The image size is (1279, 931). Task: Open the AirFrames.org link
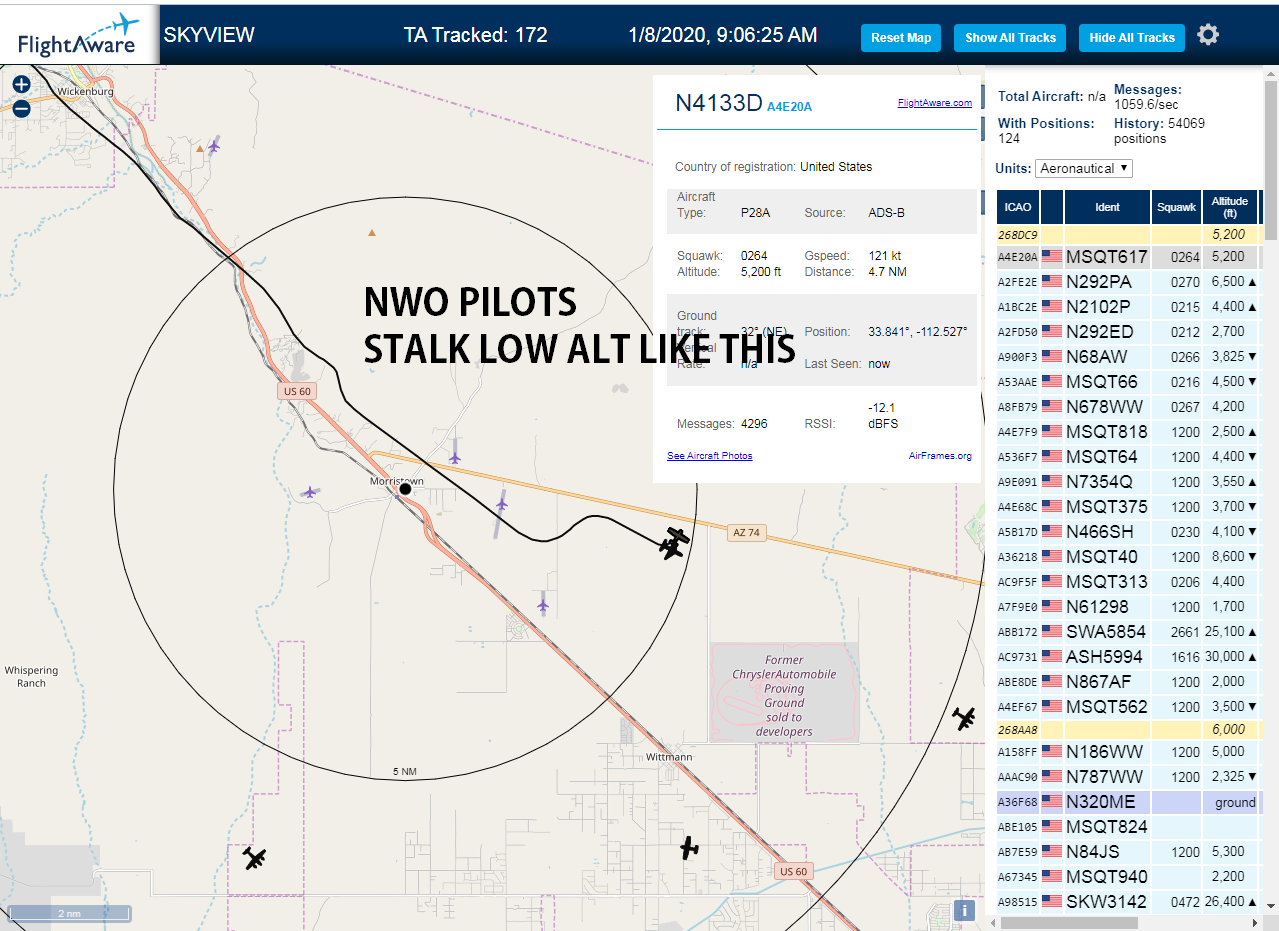[940, 456]
